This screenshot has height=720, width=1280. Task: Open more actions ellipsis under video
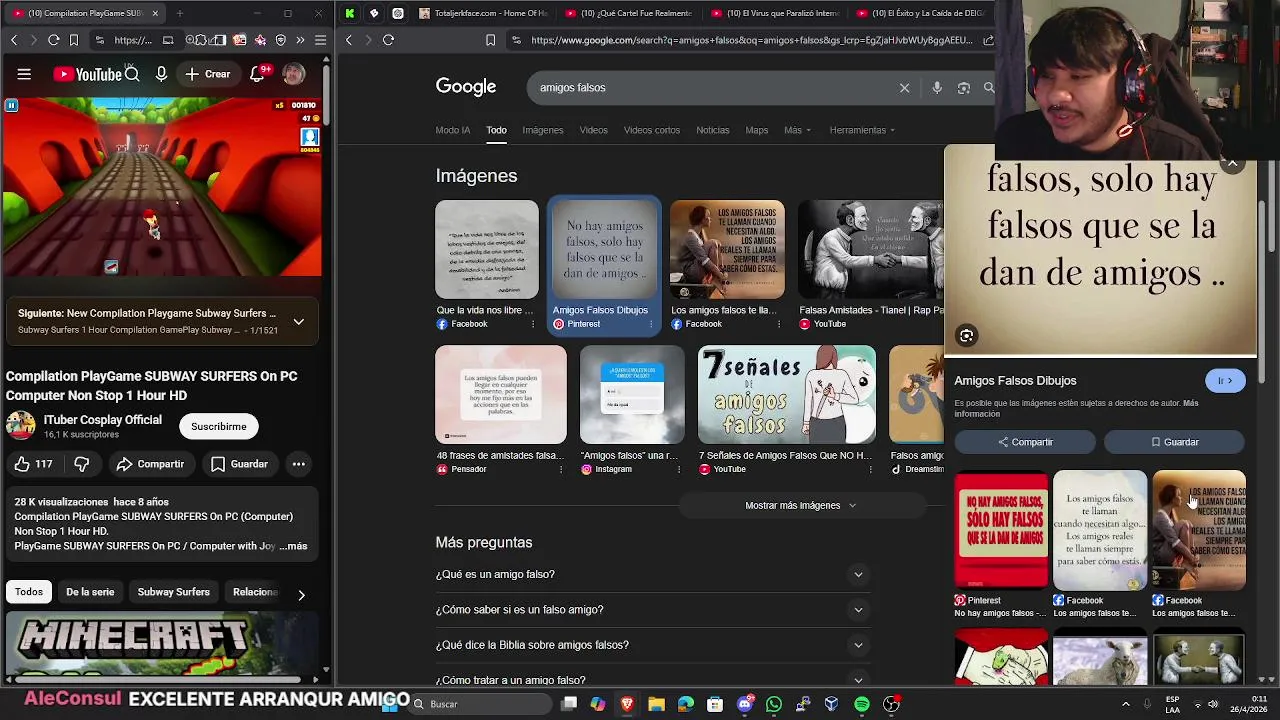point(298,464)
